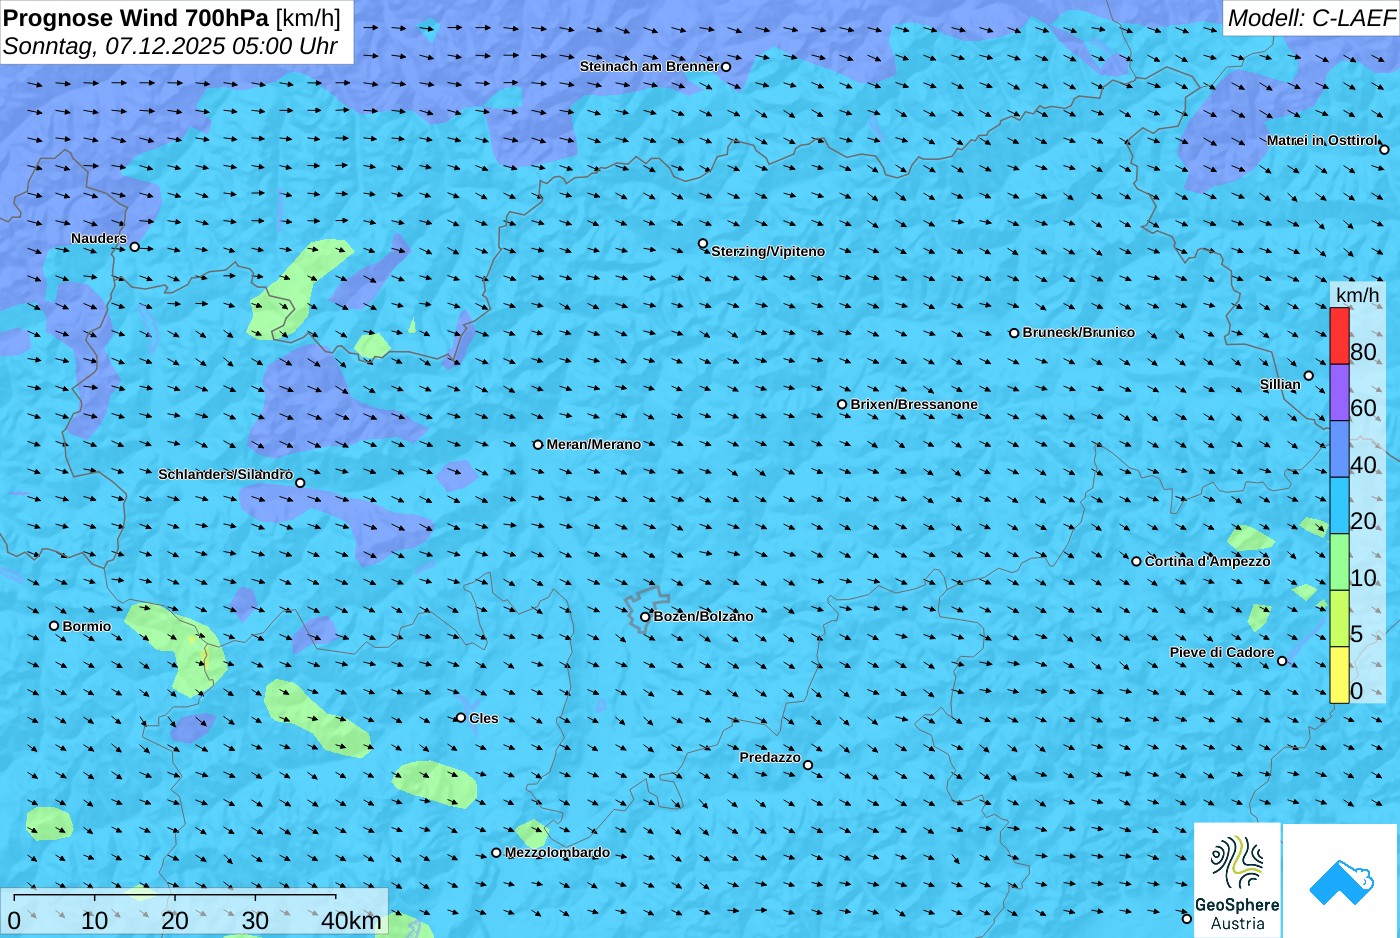The image size is (1400, 938).
Task: Click the Cles location marker
Action: (461, 718)
